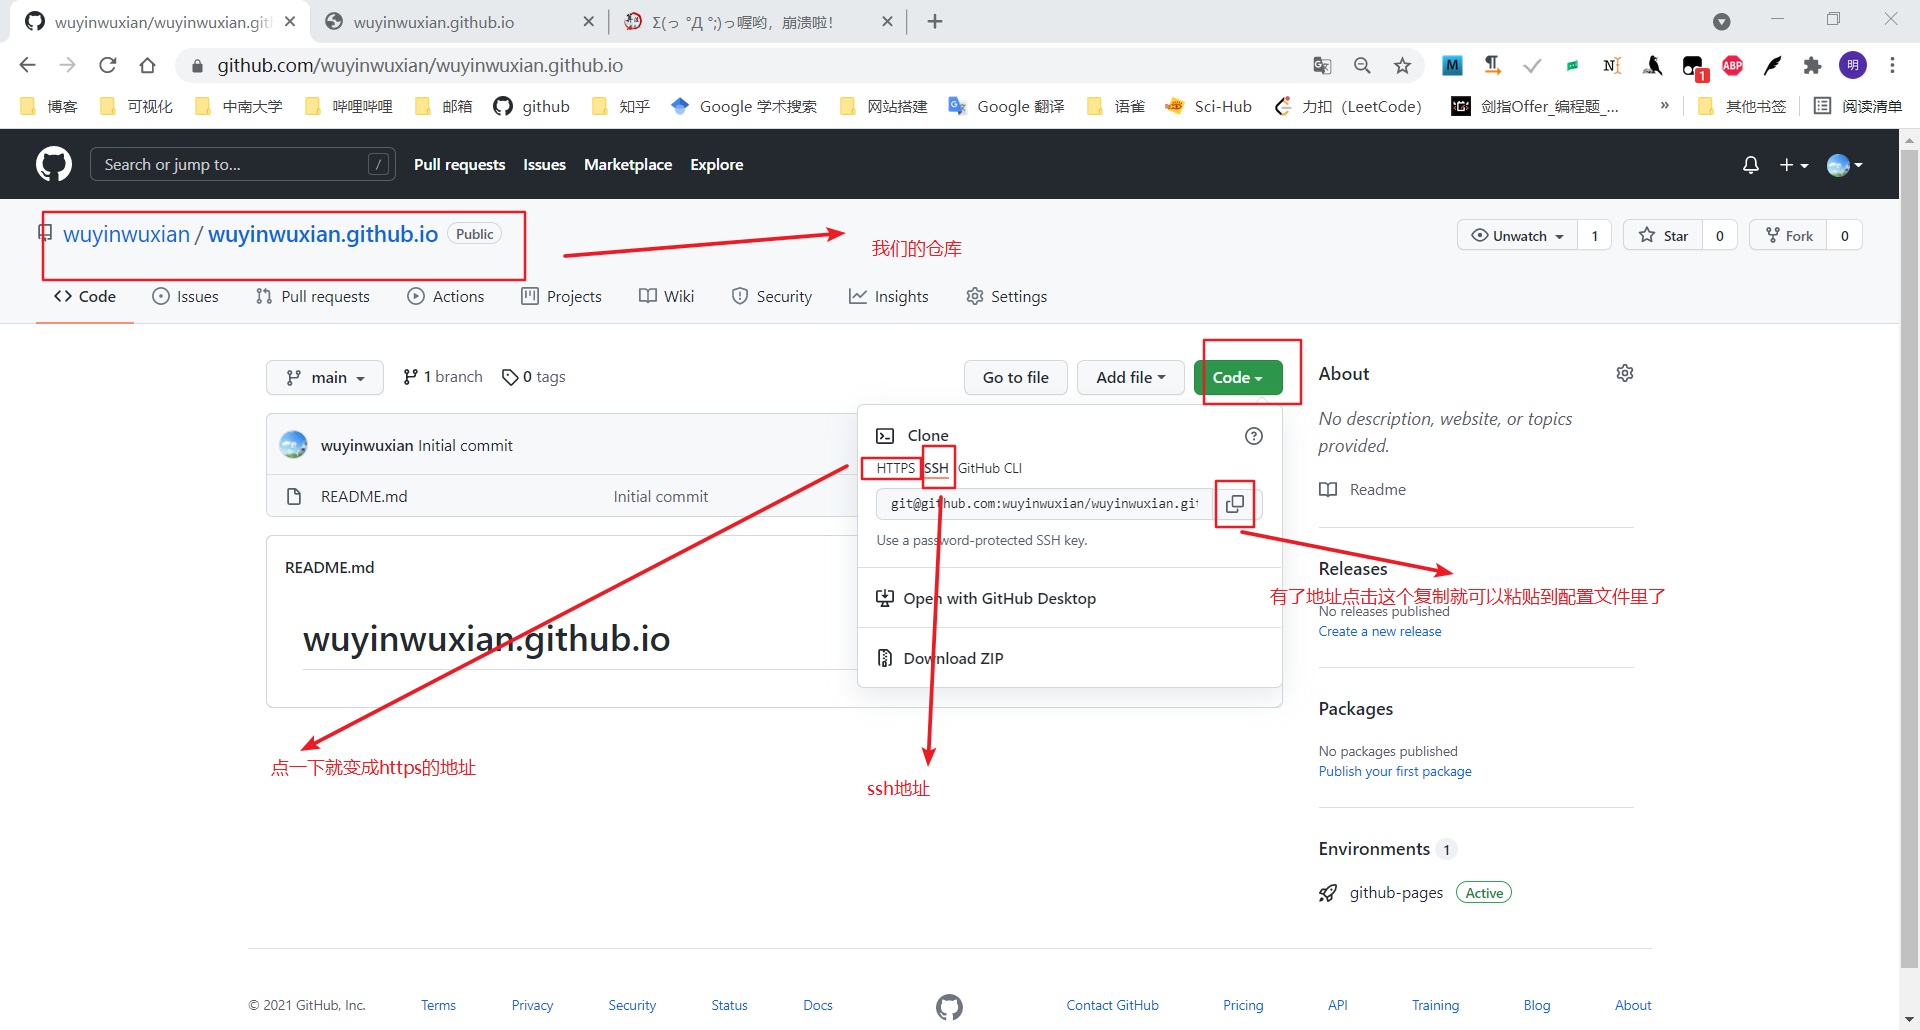Open the wuyinwuxian owner link

tap(126, 234)
